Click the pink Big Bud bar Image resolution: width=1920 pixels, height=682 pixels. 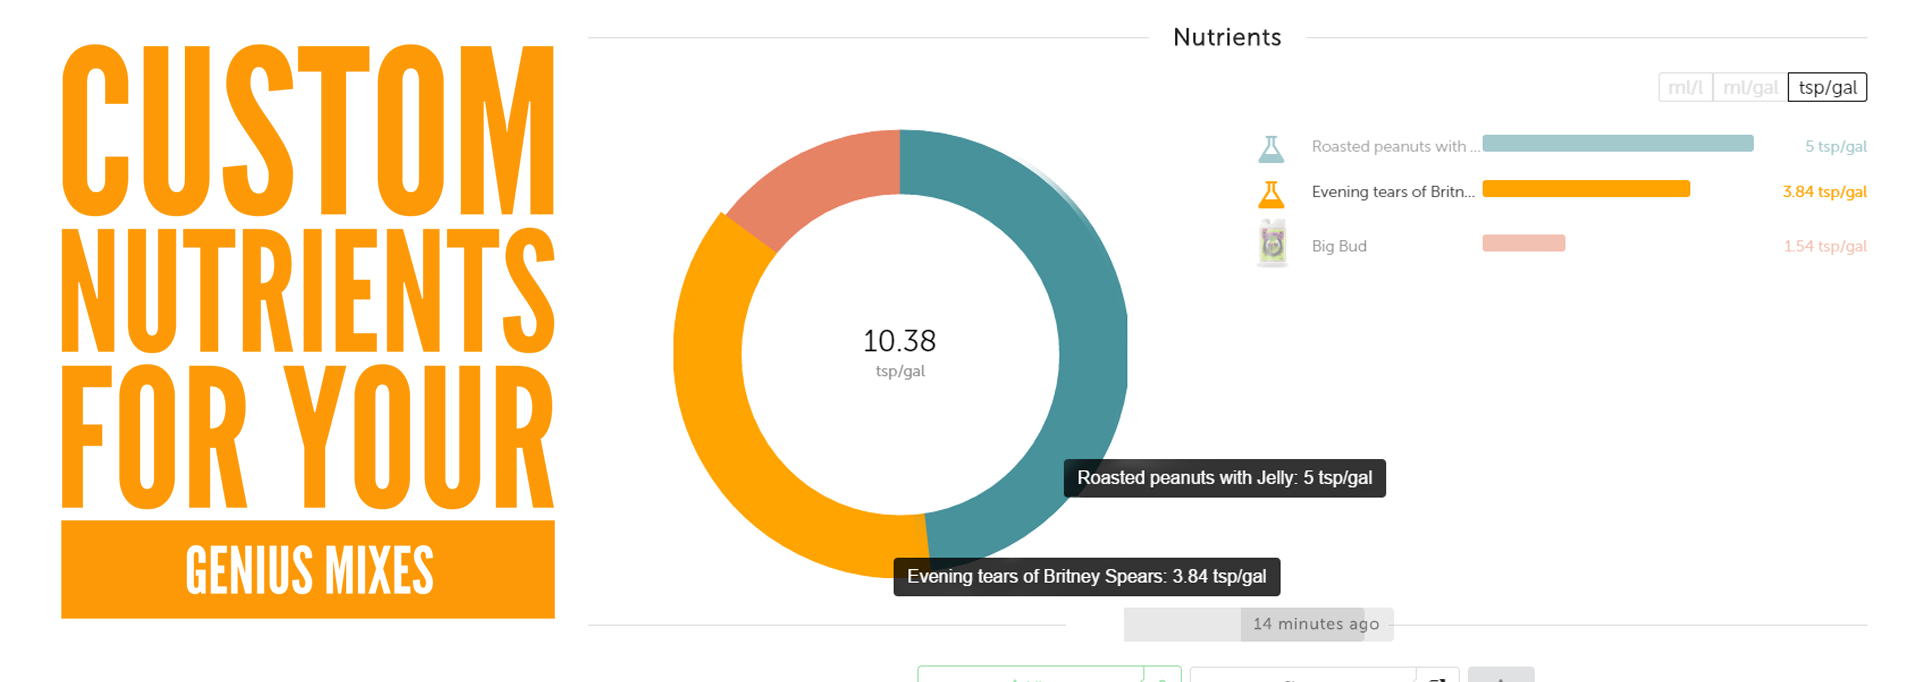(x=1523, y=243)
